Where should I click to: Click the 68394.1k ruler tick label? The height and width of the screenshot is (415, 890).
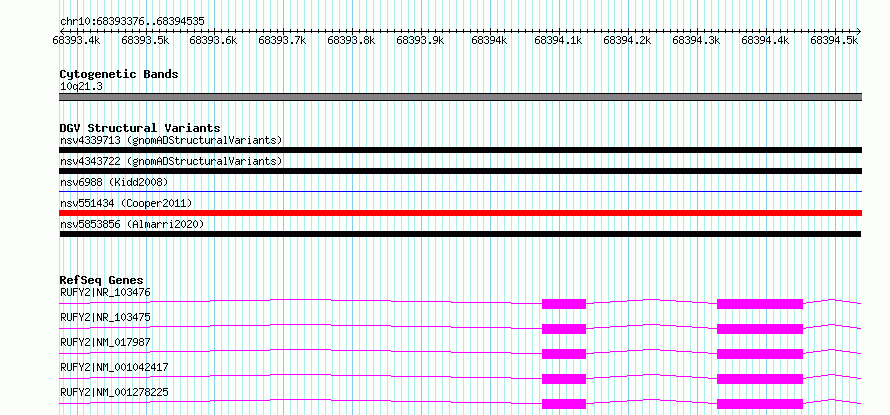click(559, 40)
